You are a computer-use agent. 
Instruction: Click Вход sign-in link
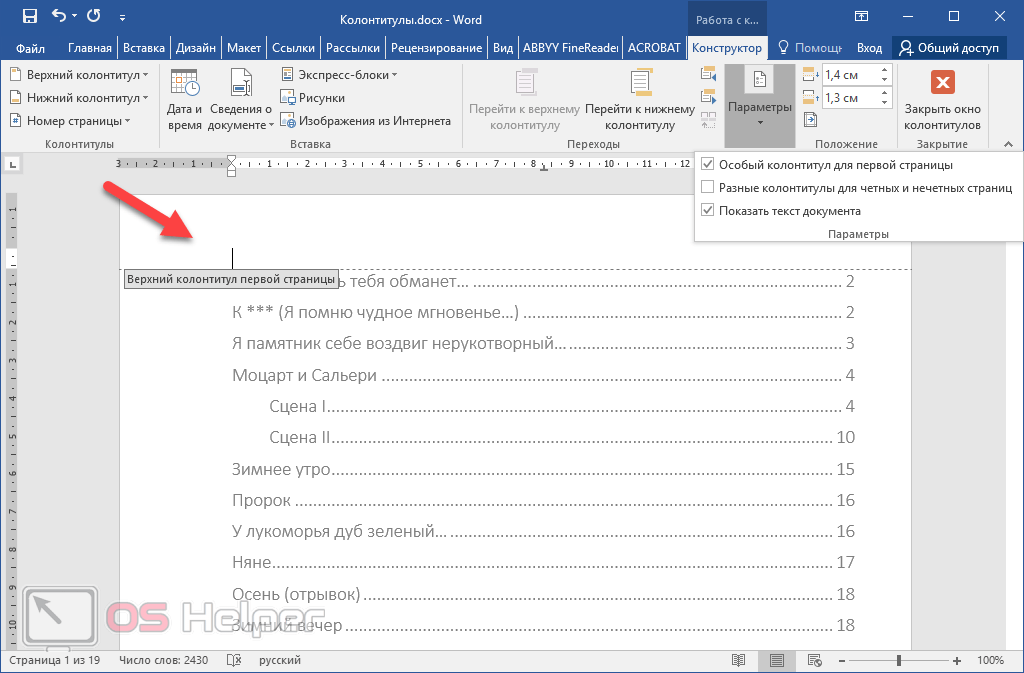tap(869, 48)
